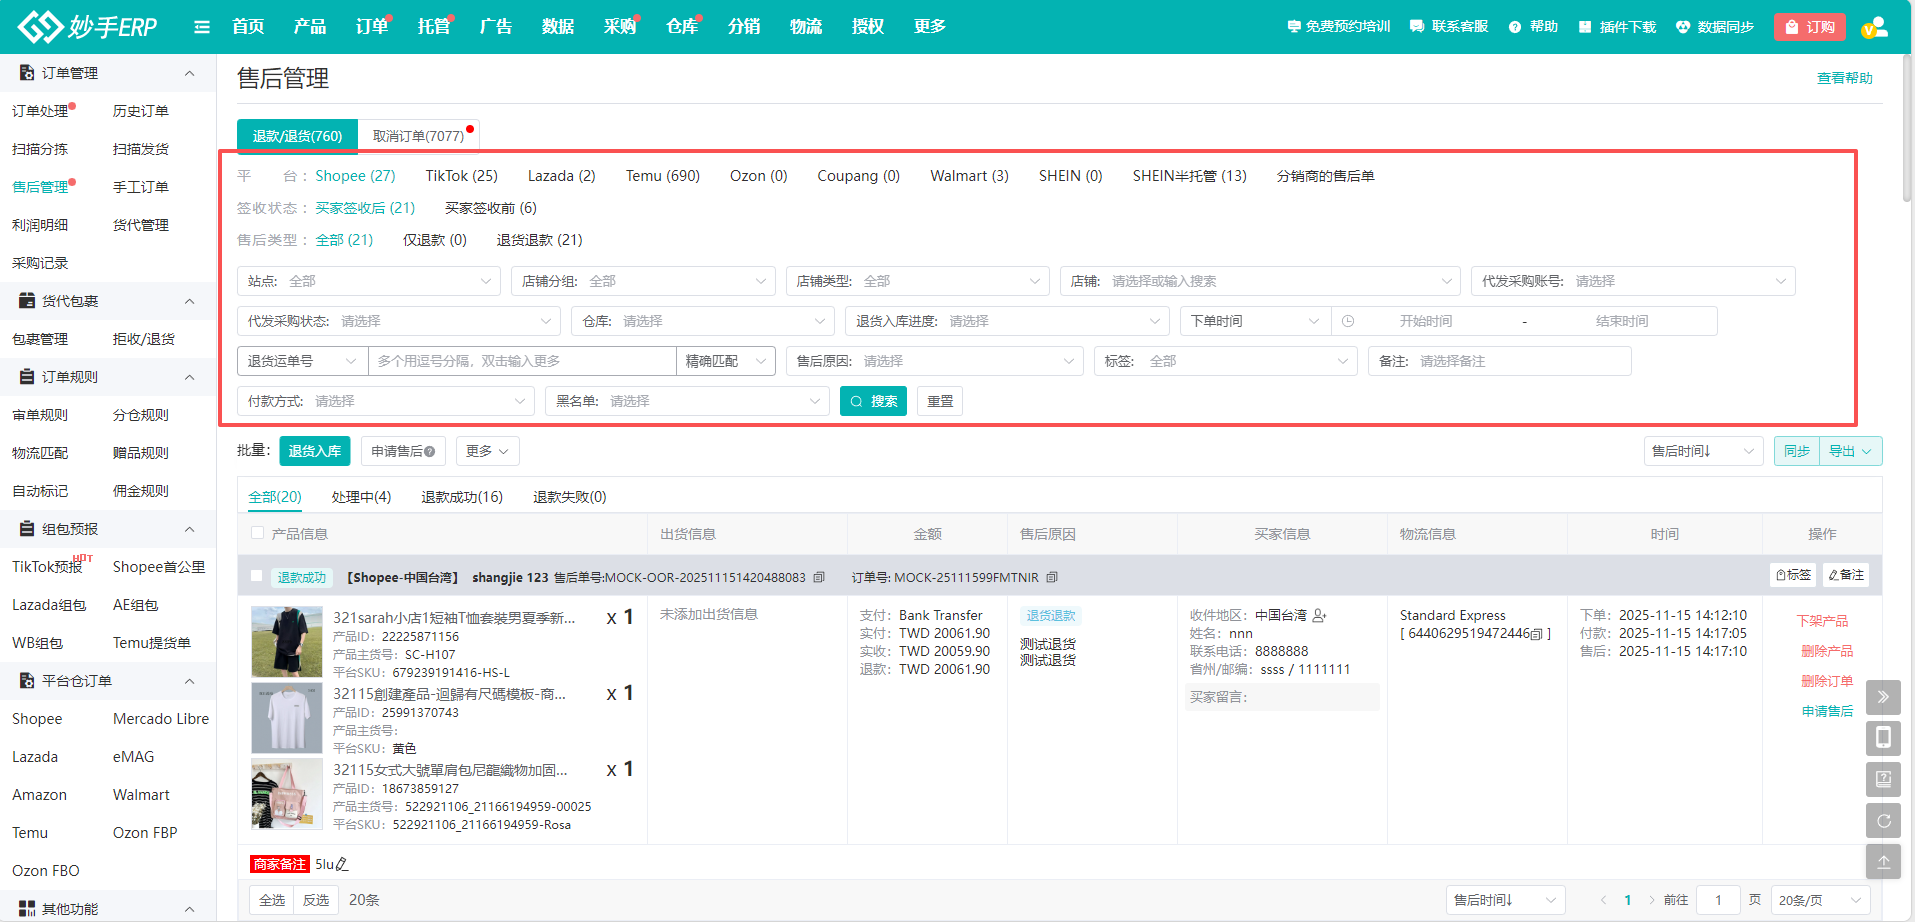Screen dimensions: 1915x922
Task: Check the box for the shangjie 123 order
Action: pyautogui.click(x=257, y=577)
